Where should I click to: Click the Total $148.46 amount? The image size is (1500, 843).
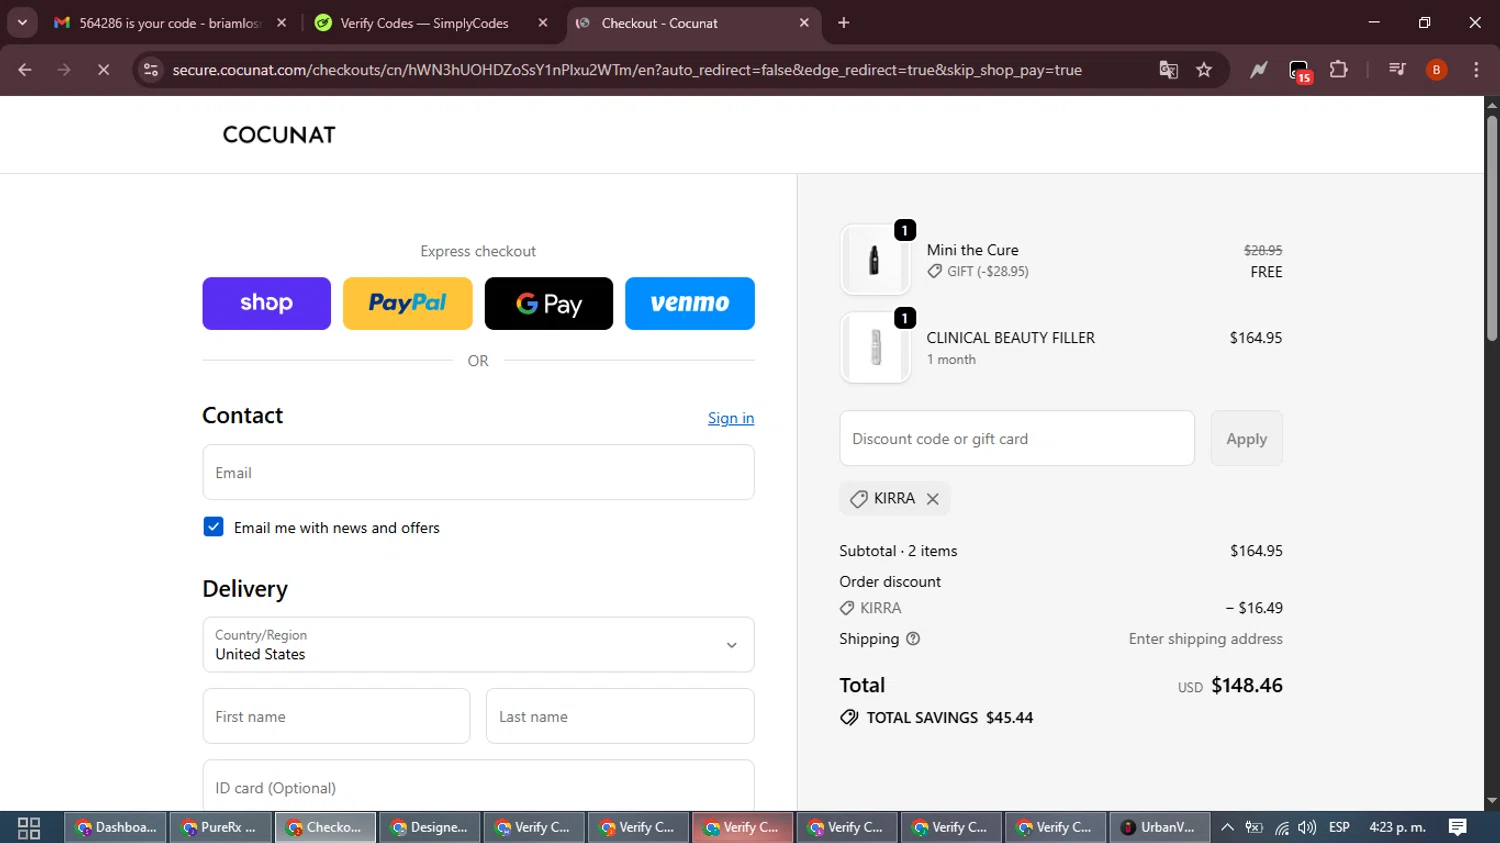click(x=1246, y=685)
